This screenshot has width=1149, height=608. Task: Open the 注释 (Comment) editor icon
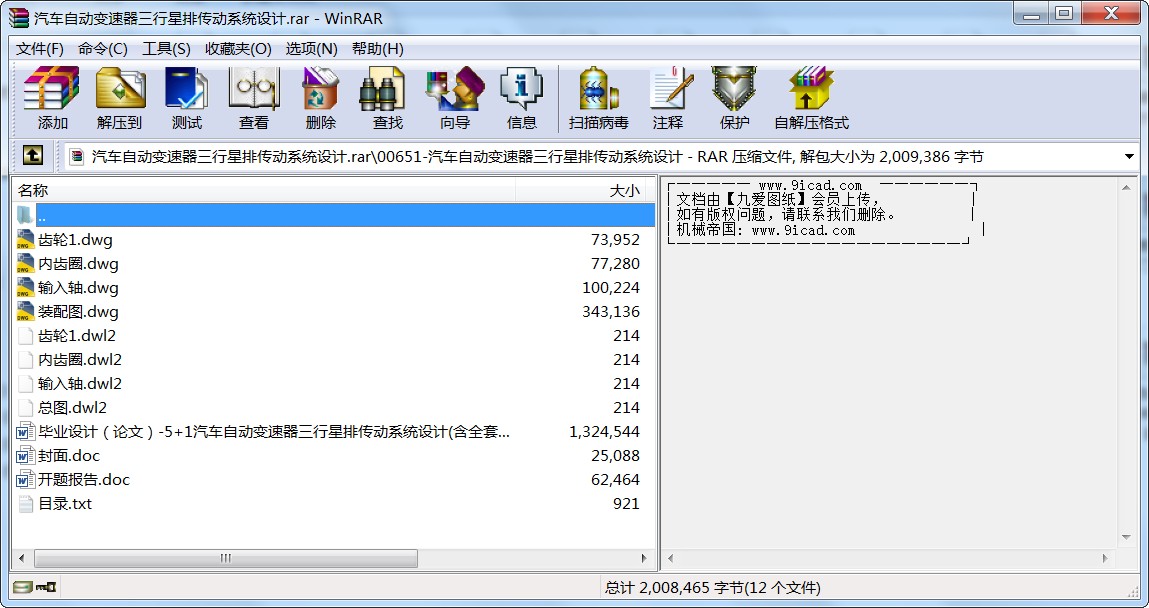667,98
